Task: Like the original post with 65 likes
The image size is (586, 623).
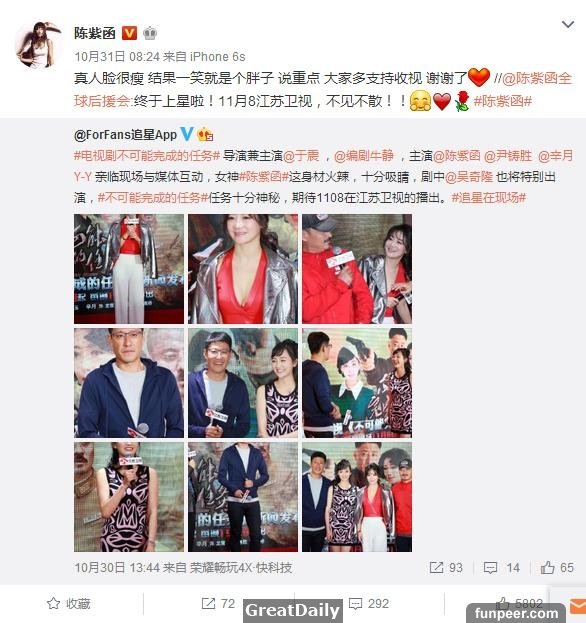Action: (x=557, y=567)
